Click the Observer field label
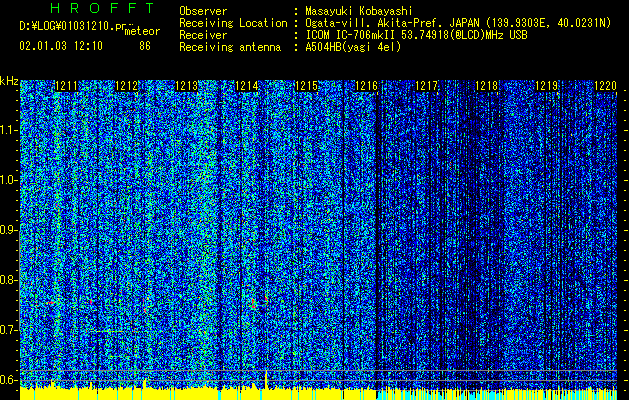The width and height of the screenshot is (629, 400). 203,11
